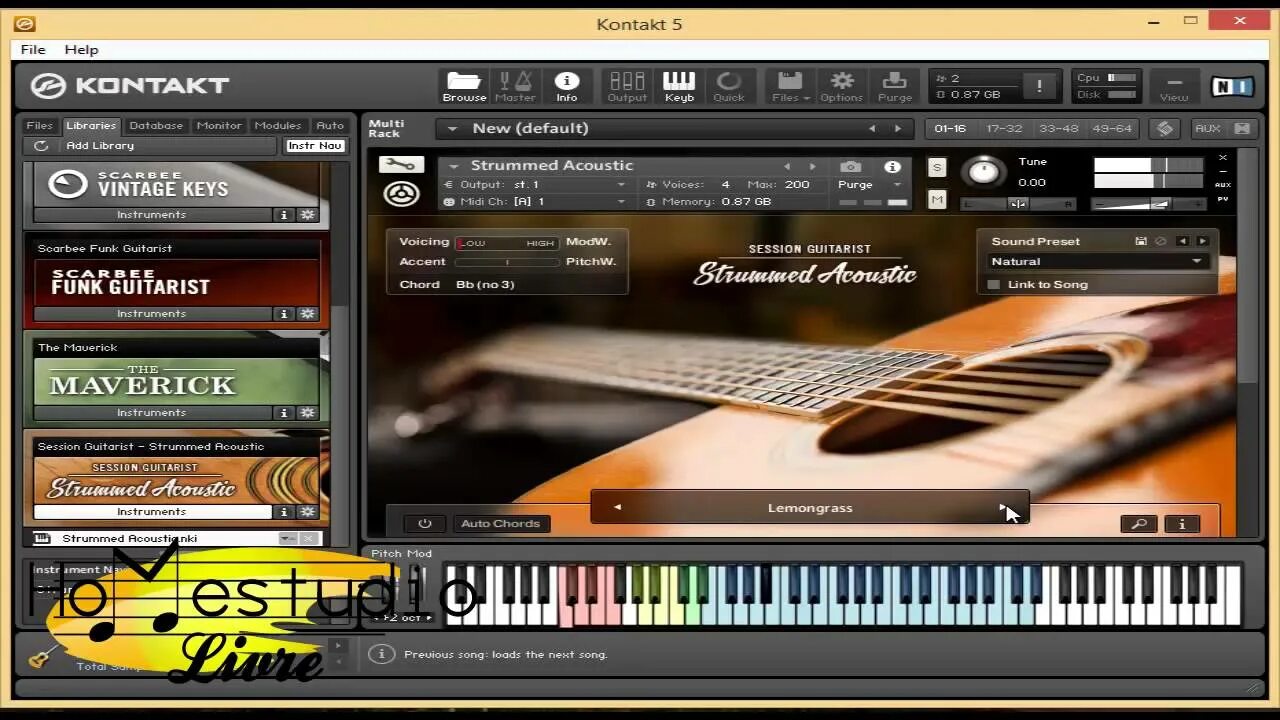Toggle the Master editor panel
This screenshot has width=1280, height=720.
pyautogui.click(x=515, y=87)
